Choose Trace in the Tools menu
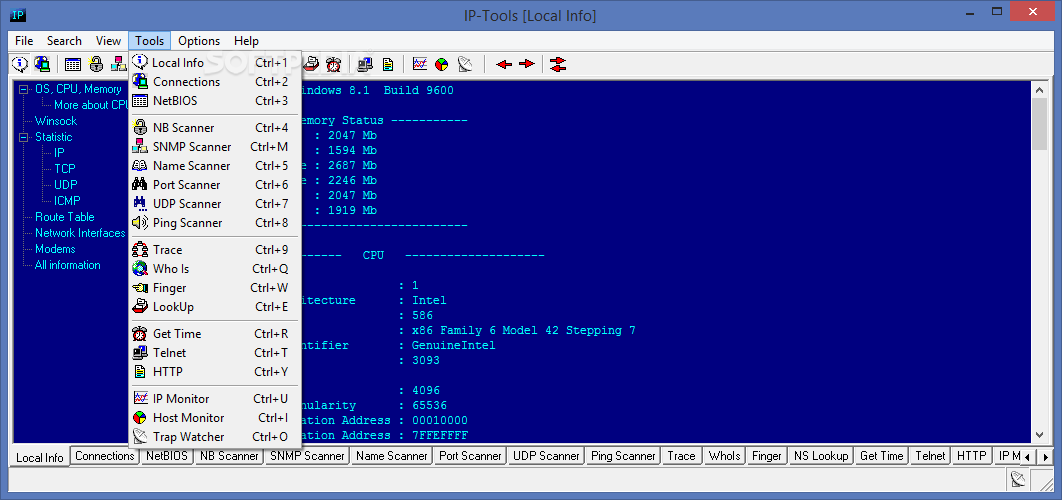This screenshot has width=1062, height=500. coord(215,249)
